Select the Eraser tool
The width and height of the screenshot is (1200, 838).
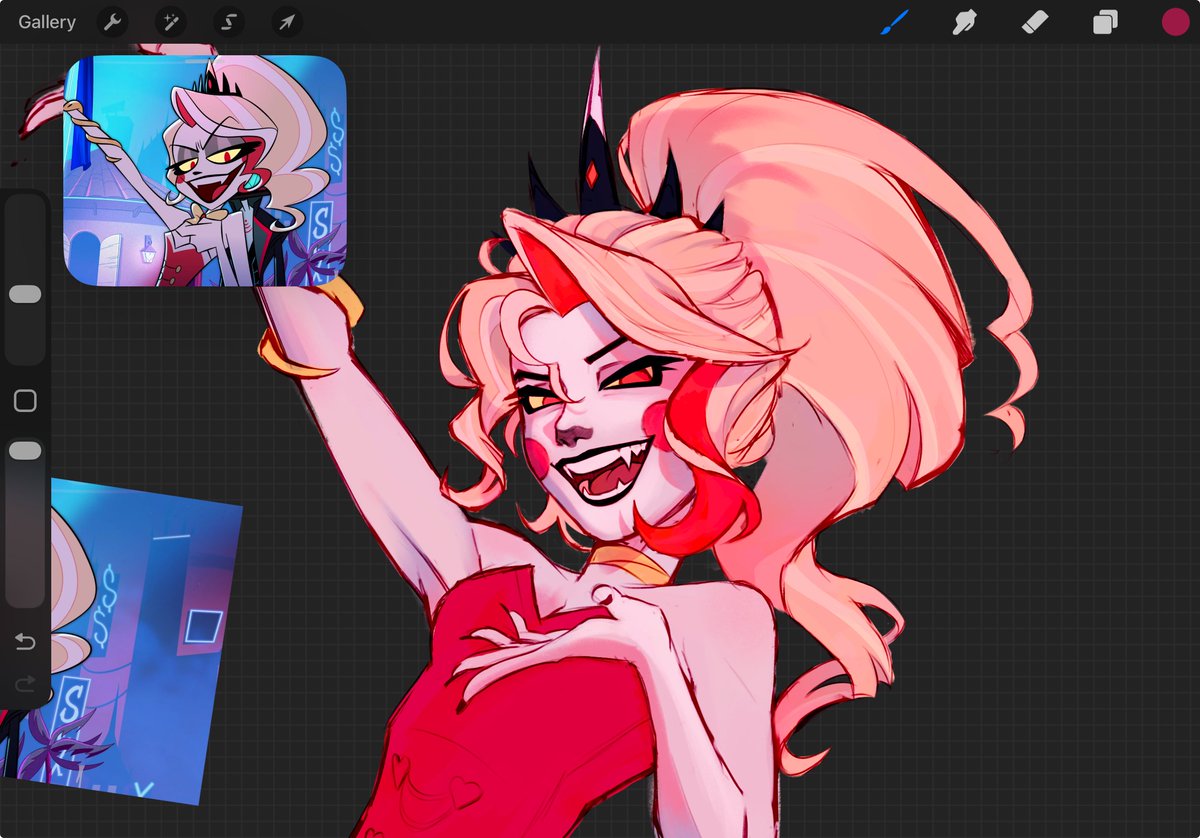(1035, 22)
